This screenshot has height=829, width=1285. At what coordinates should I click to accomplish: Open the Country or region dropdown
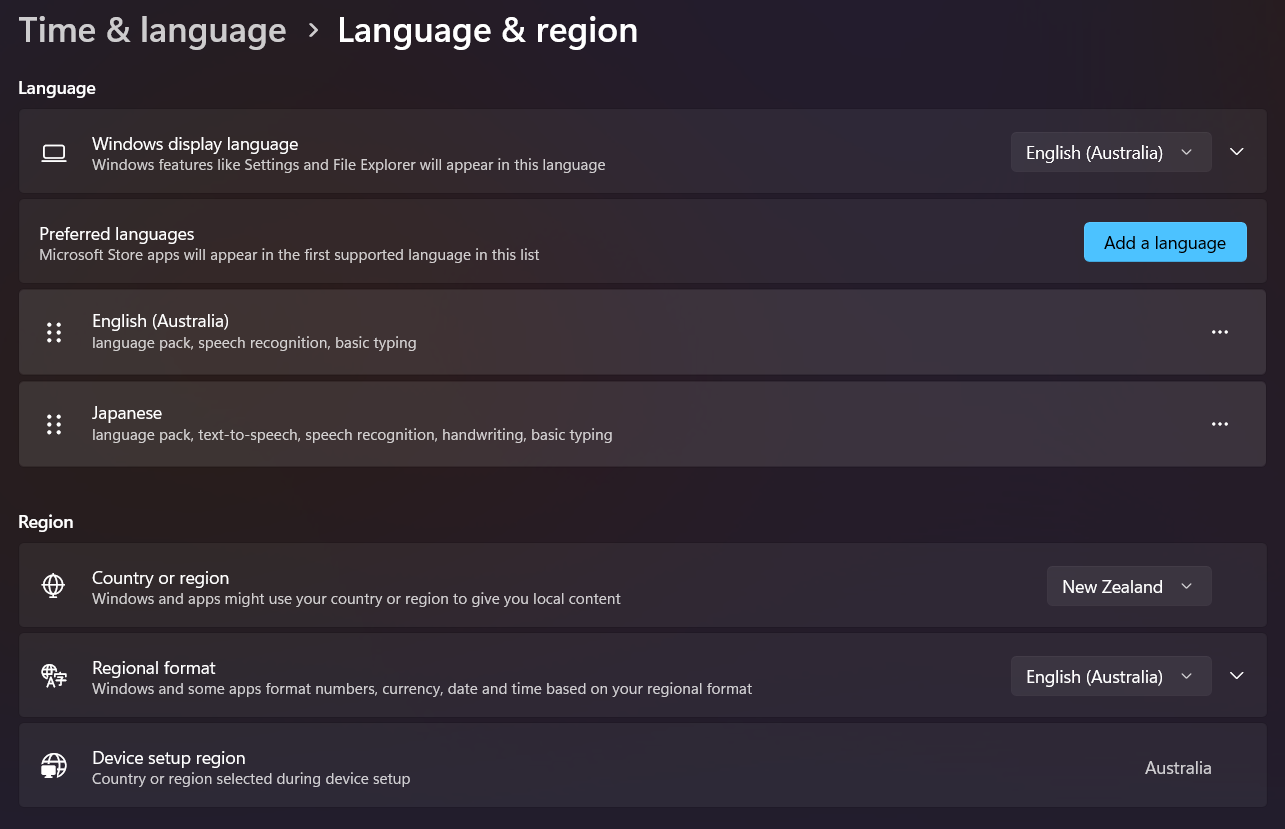1128,587
